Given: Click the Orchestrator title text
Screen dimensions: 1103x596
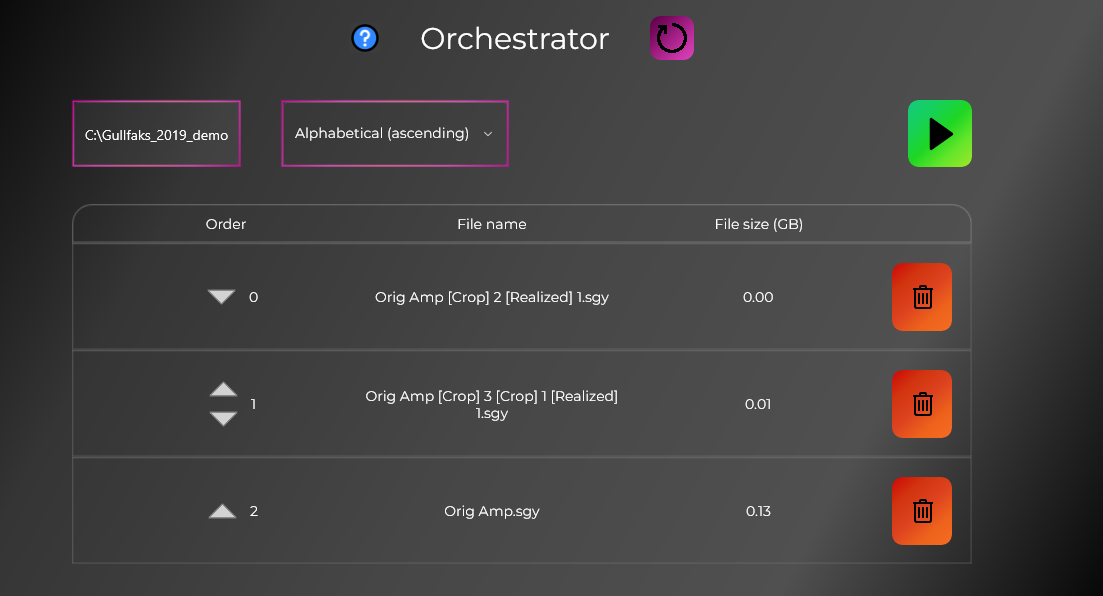Looking at the screenshot, I should click(x=515, y=39).
